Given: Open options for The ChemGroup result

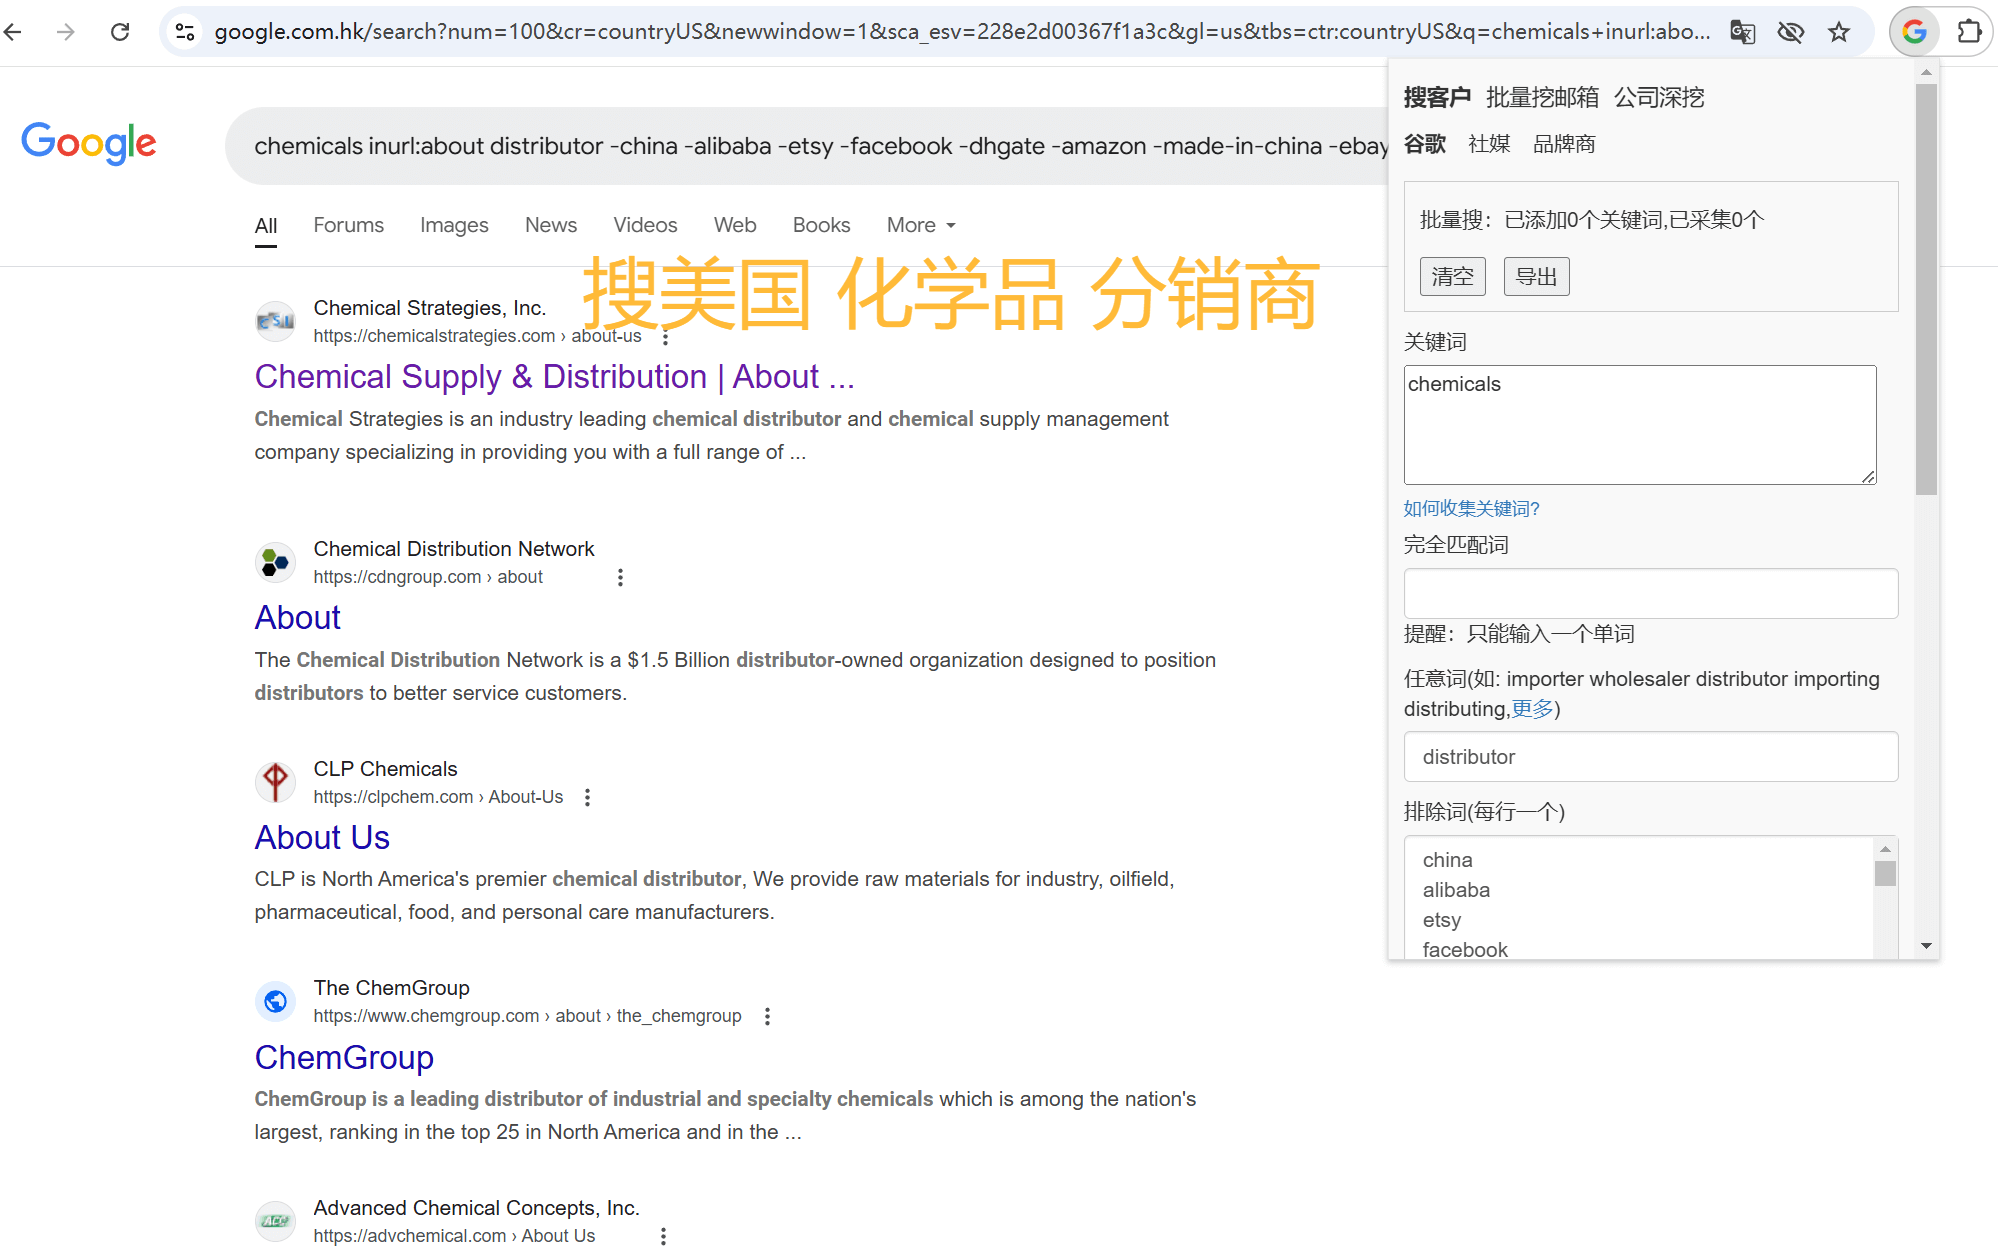Looking at the screenshot, I should [x=767, y=1016].
